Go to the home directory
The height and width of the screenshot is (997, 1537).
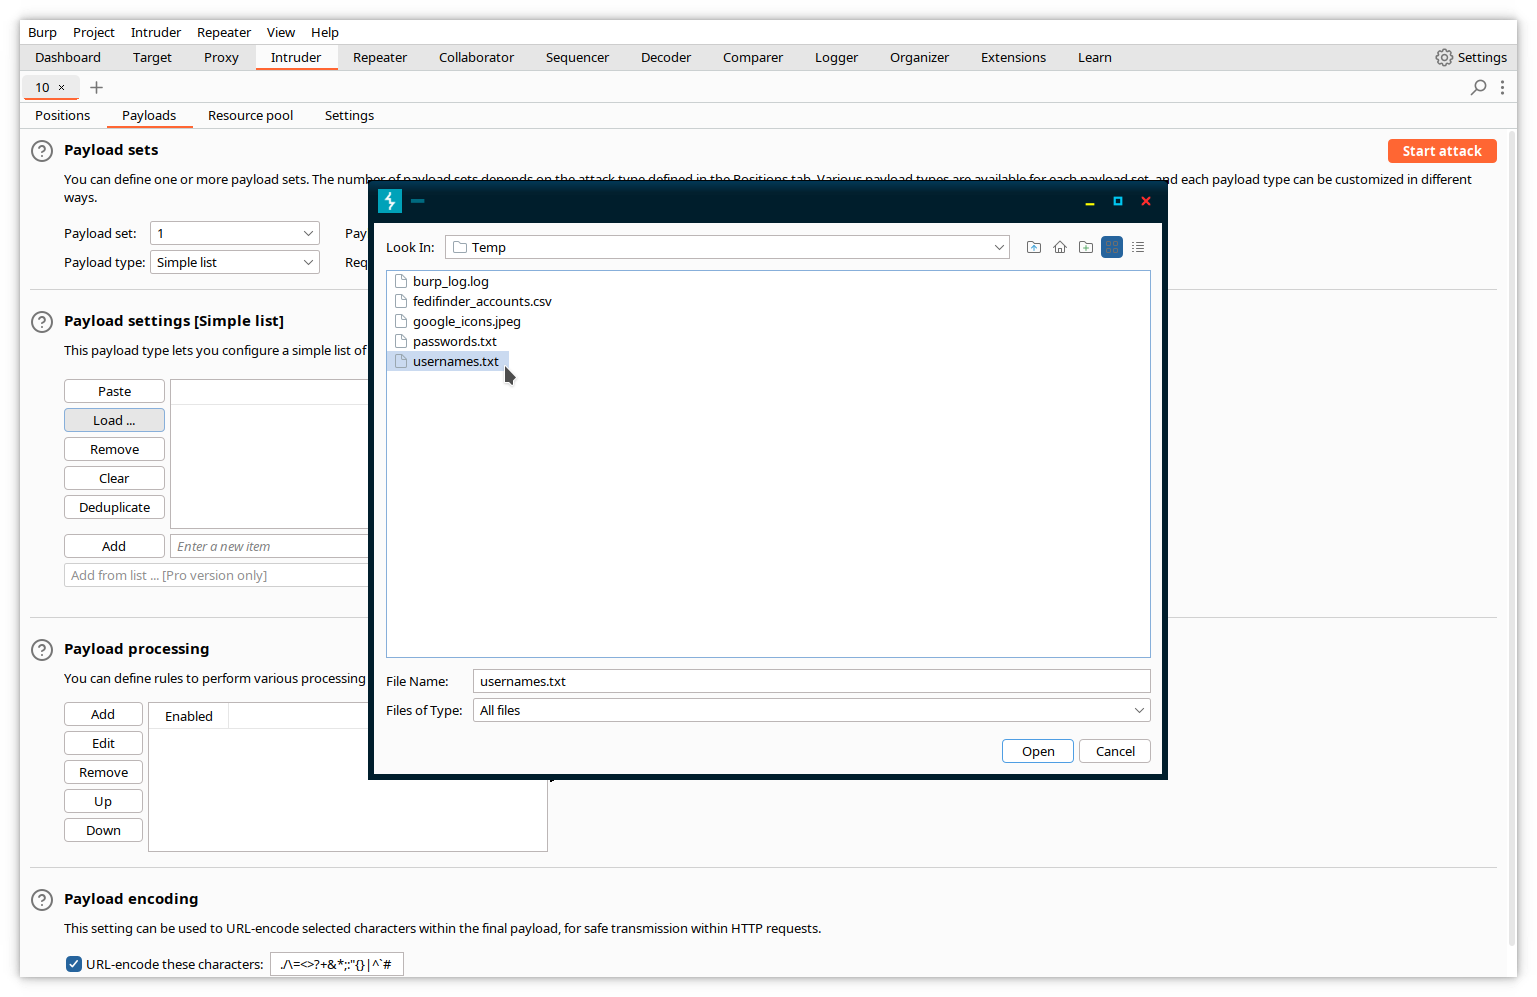(x=1059, y=247)
